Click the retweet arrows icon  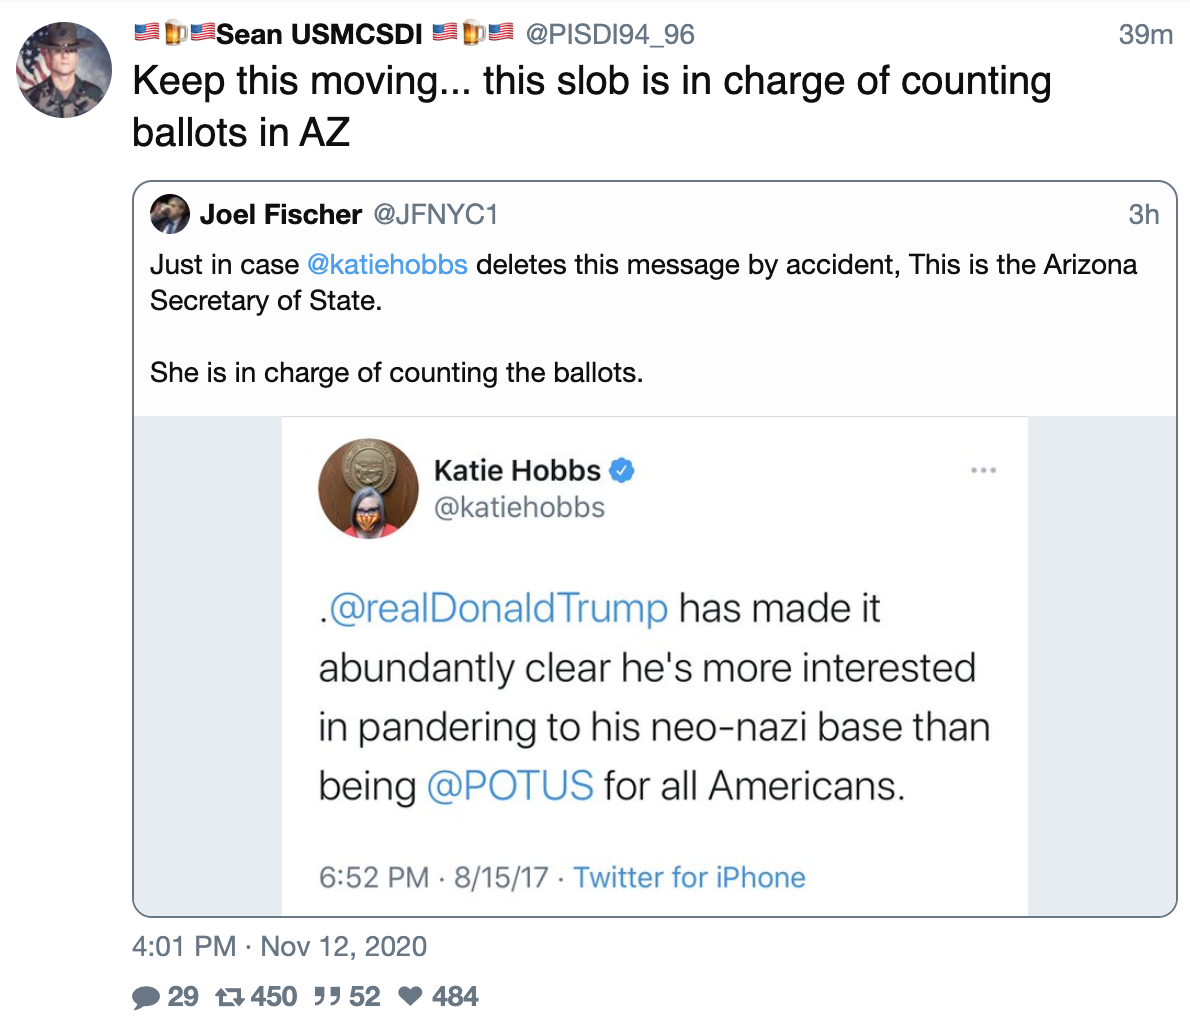(x=230, y=997)
